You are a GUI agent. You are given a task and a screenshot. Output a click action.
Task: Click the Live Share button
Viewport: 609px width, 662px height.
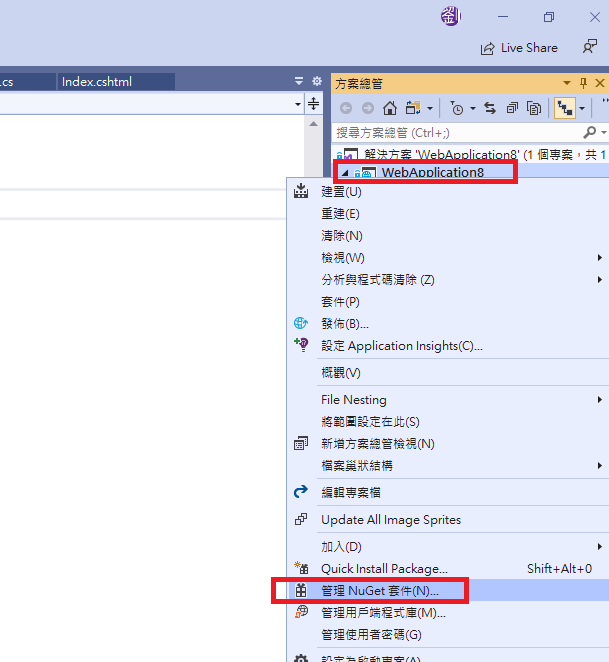point(519,48)
